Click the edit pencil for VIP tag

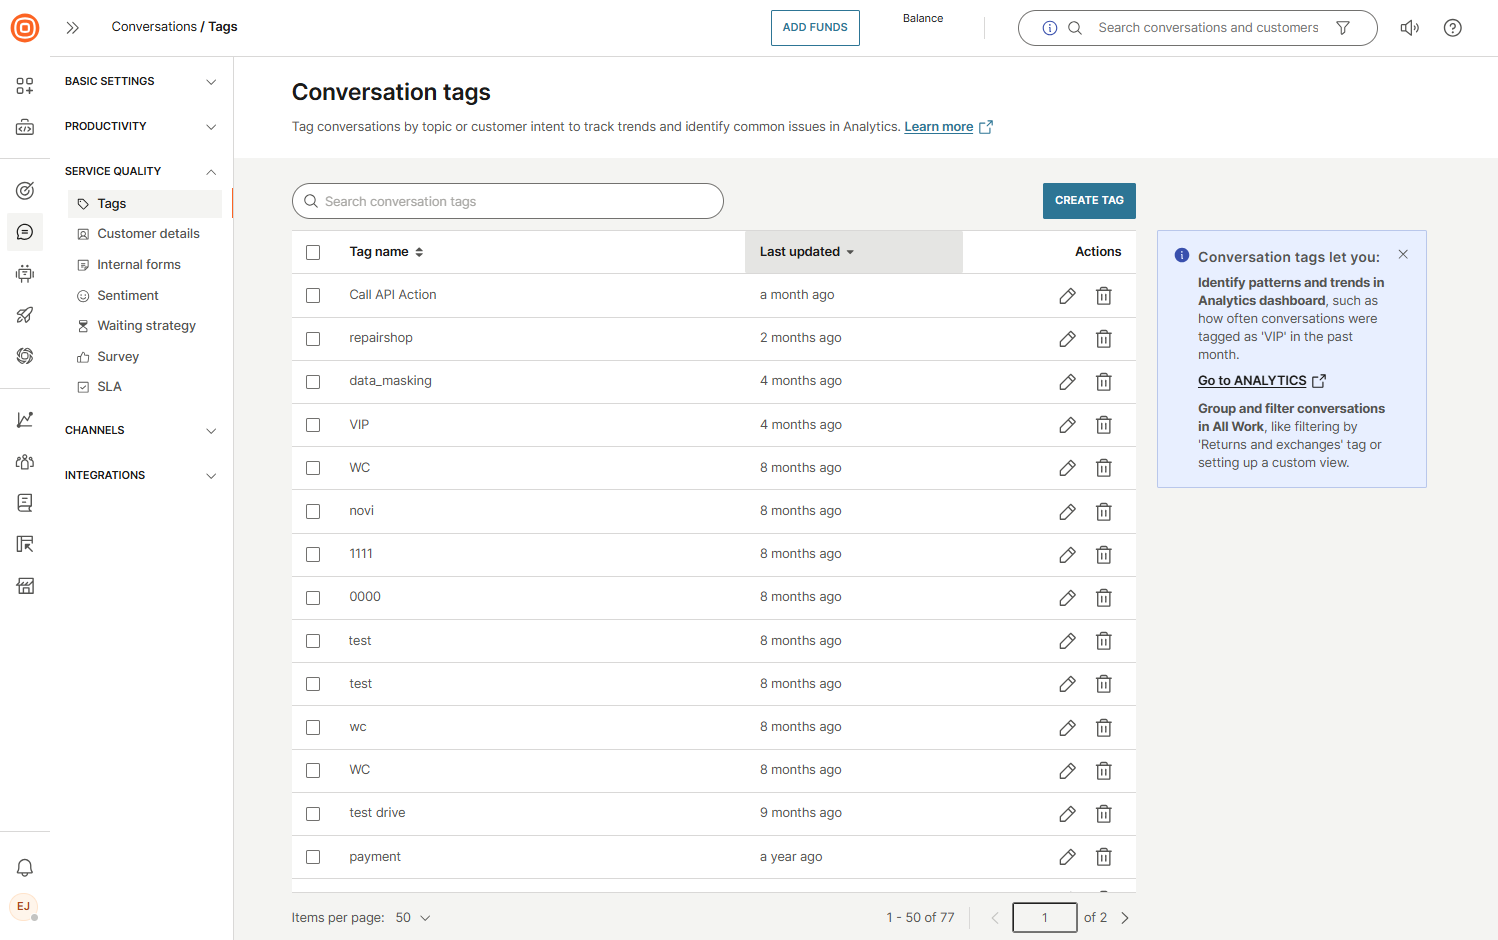(1067, 425)
